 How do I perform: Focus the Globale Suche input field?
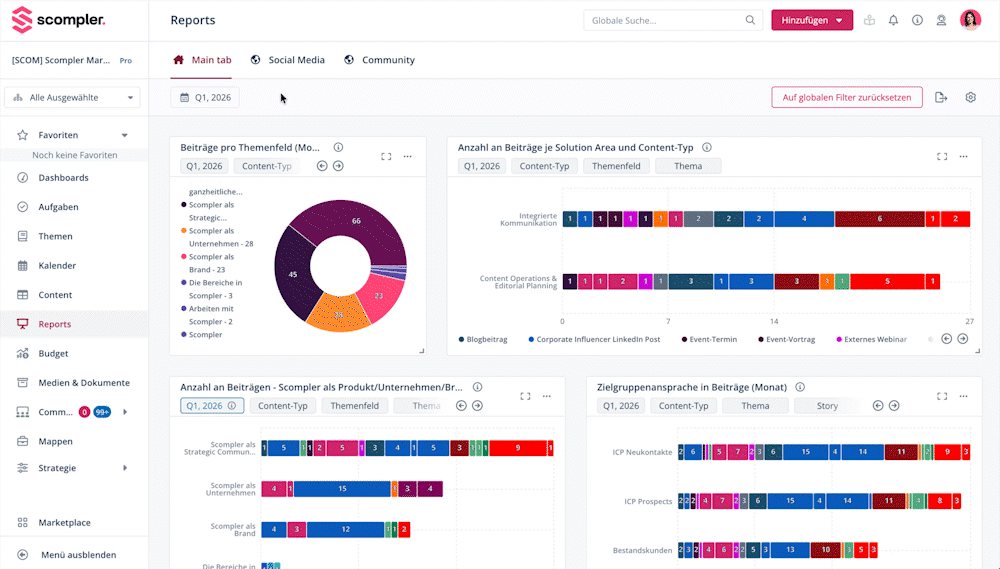tap(665, 20)
